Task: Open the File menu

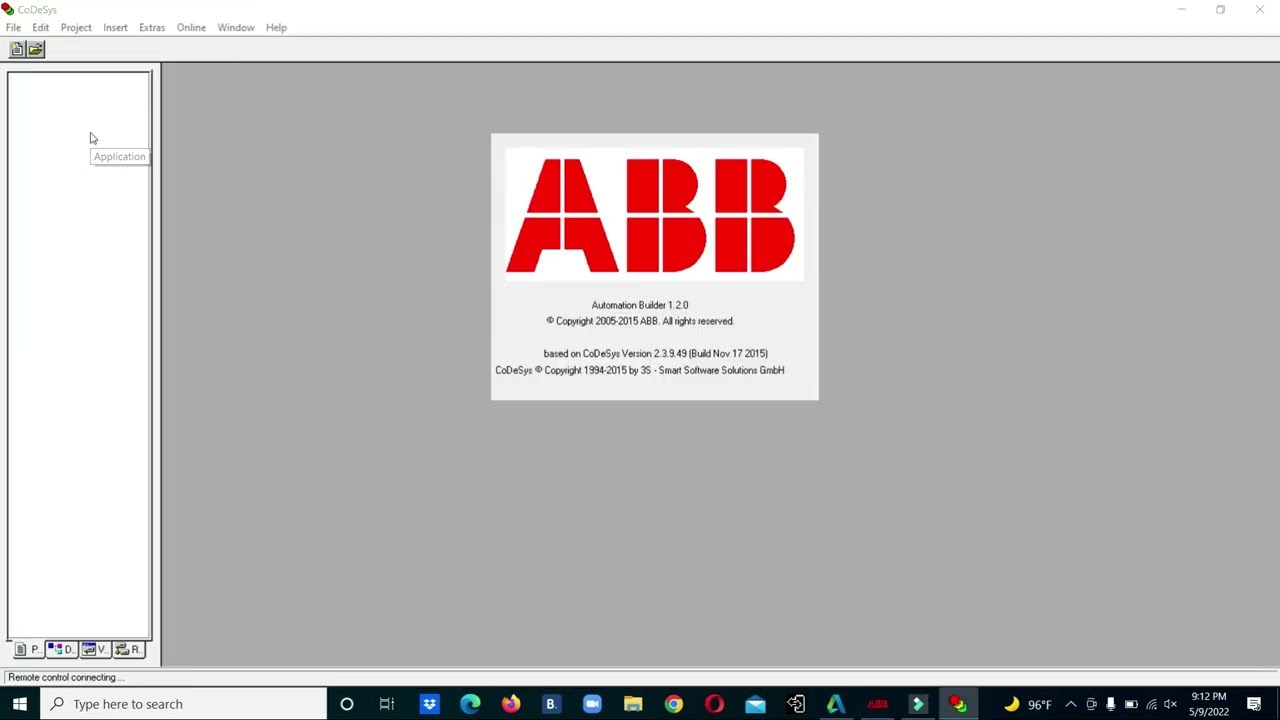Action: tap(13, 28)
